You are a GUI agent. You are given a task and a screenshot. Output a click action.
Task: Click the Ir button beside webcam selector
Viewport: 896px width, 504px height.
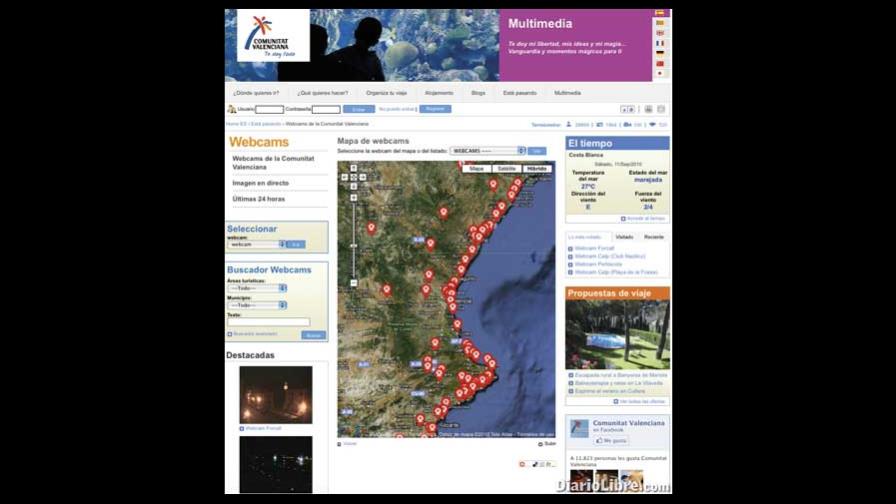(296, 245)
